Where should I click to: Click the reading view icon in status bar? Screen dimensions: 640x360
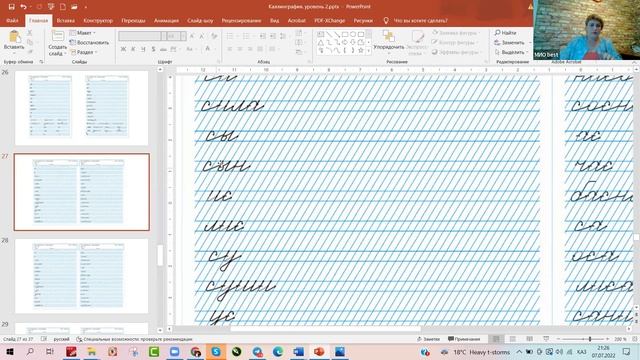pyautogui.click(x=529, y=339)
